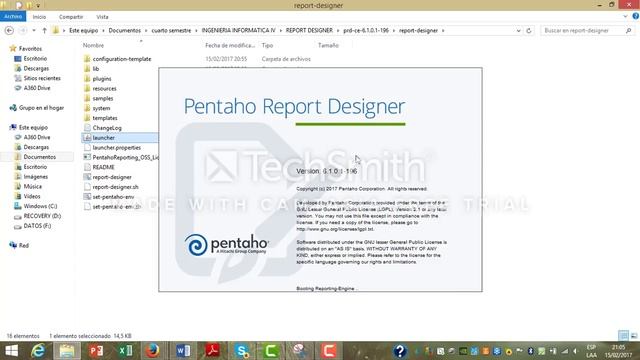Select the PentahoReporting_OSS_Lic file icon
640x360 pixels.
(87, 157)
